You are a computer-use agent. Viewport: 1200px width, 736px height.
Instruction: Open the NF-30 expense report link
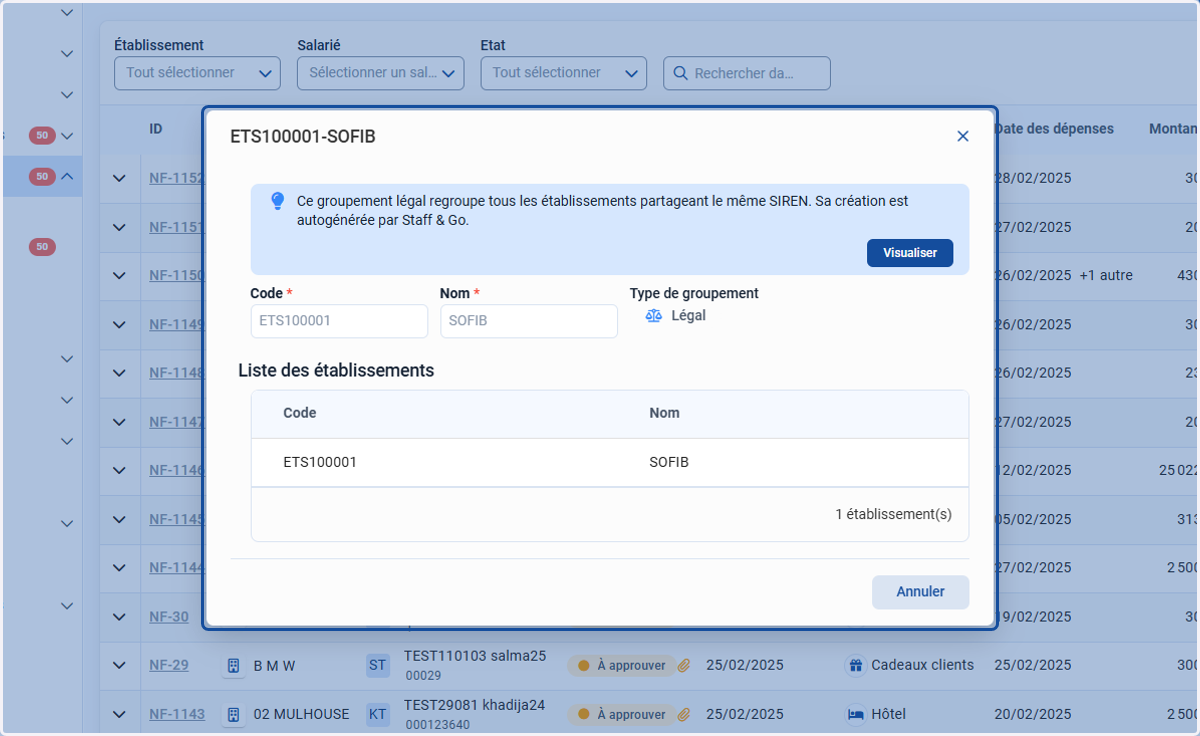168,616
